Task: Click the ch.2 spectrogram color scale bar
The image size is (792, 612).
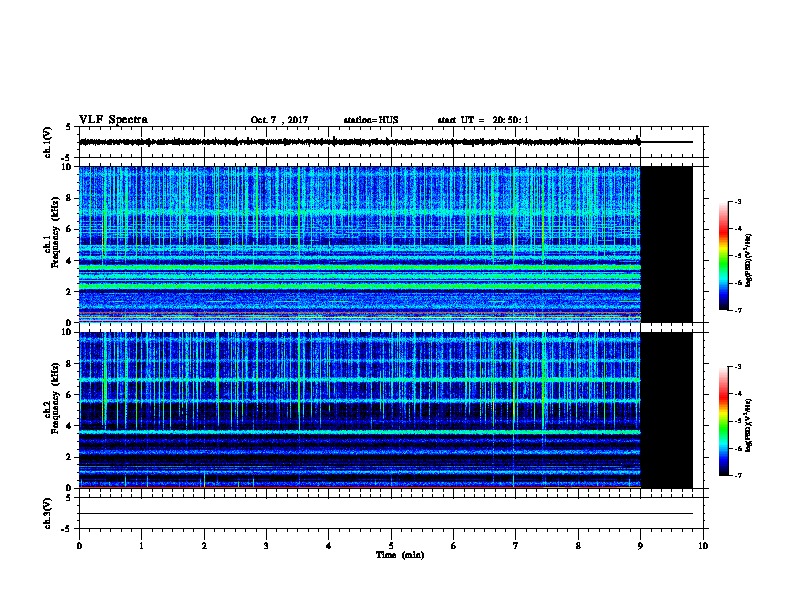Action: click(x=723, y=421)
